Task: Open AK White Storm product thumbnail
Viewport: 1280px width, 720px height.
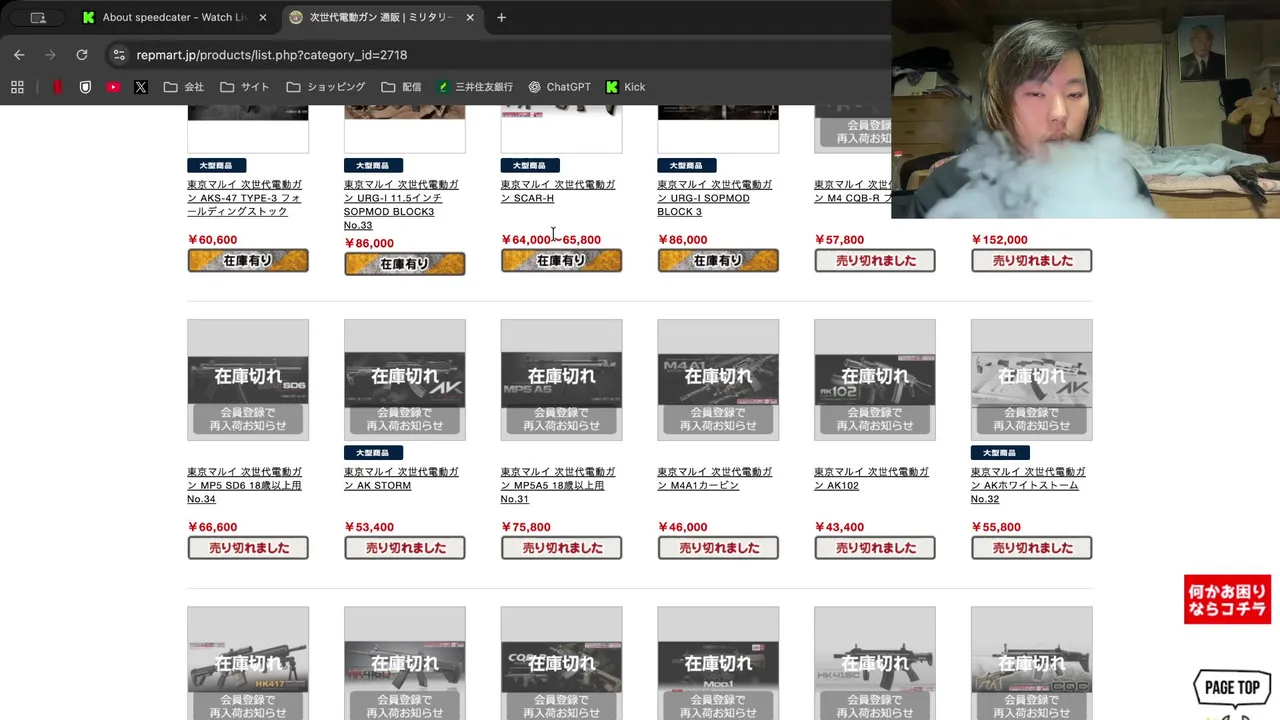Action: coord(1032,380)
